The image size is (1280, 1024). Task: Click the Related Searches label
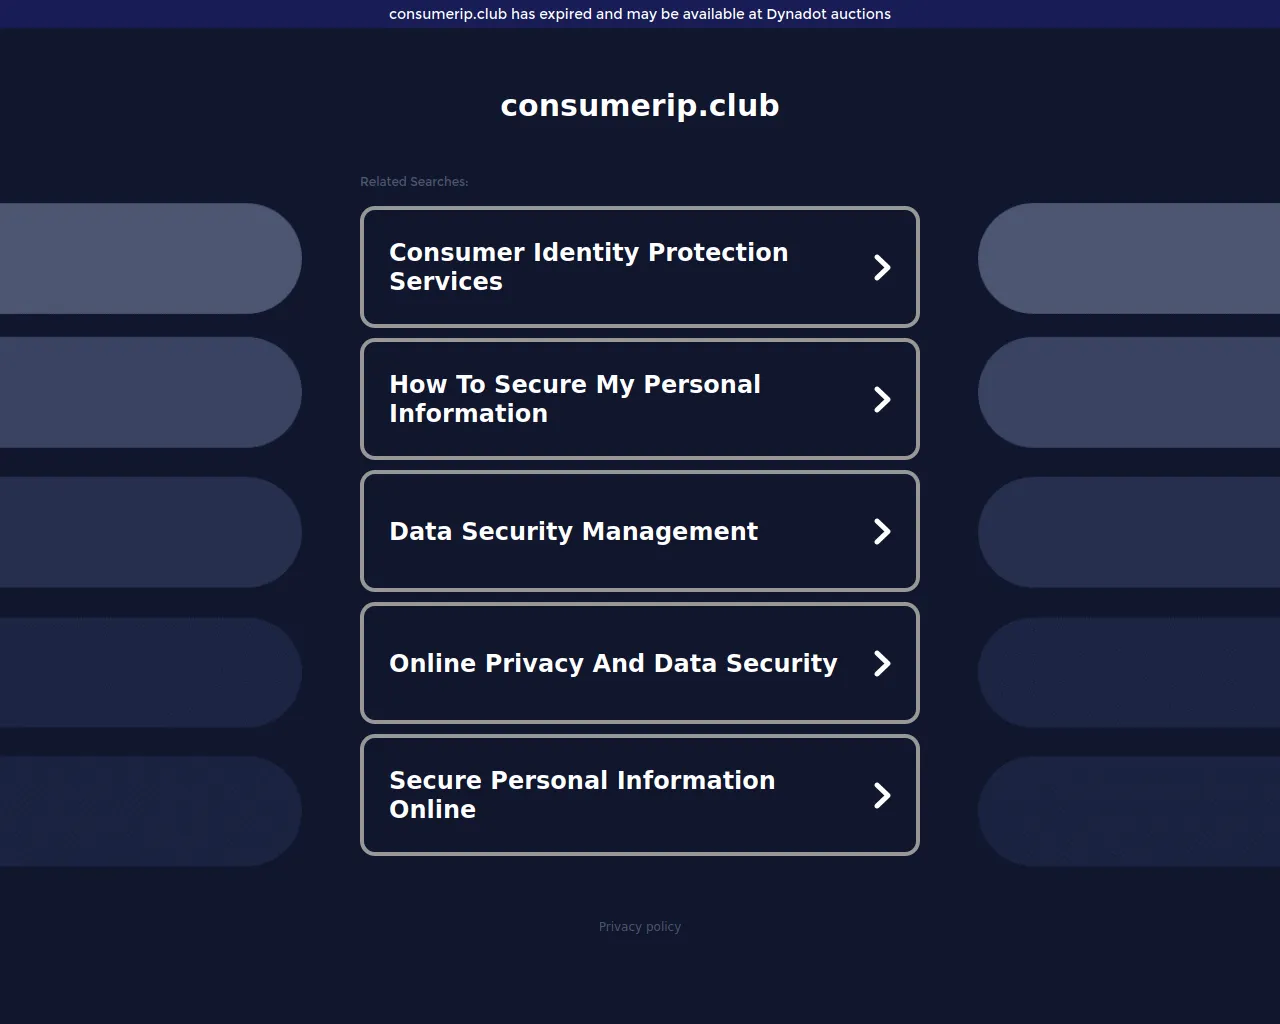click(x=414, y=181)
